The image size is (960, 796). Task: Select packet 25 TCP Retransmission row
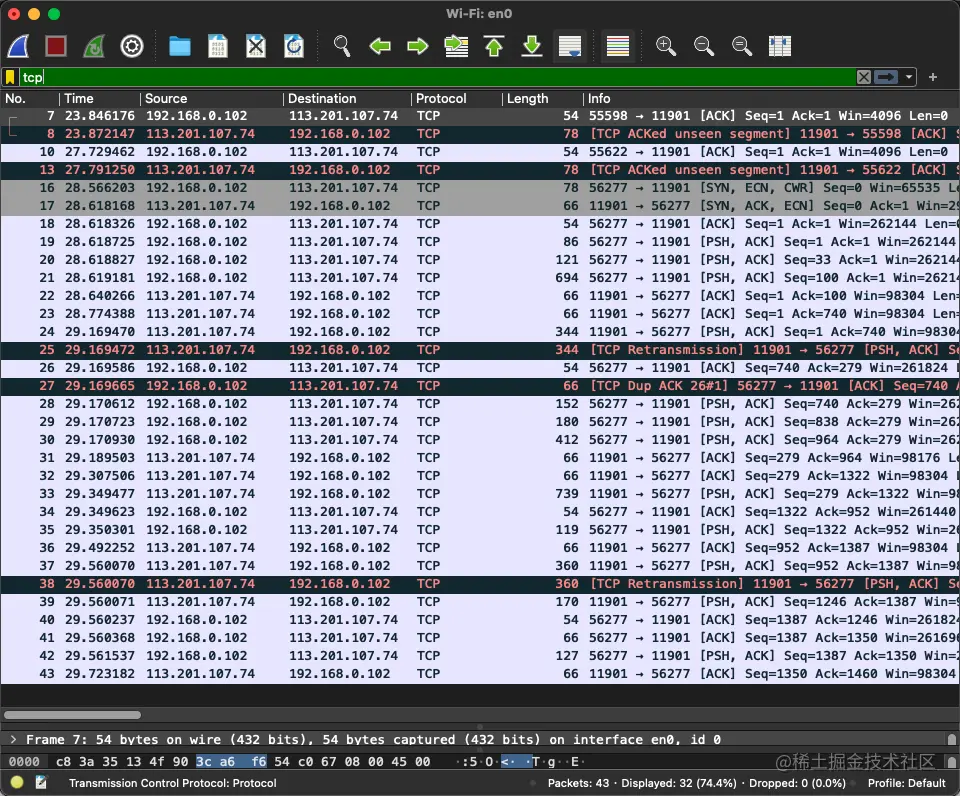coord(480,350)
